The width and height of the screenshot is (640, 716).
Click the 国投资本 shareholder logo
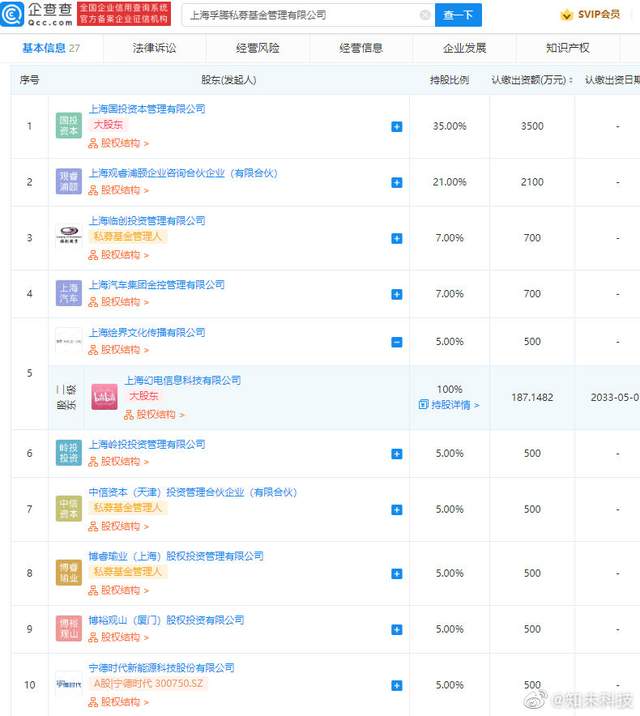68,126
